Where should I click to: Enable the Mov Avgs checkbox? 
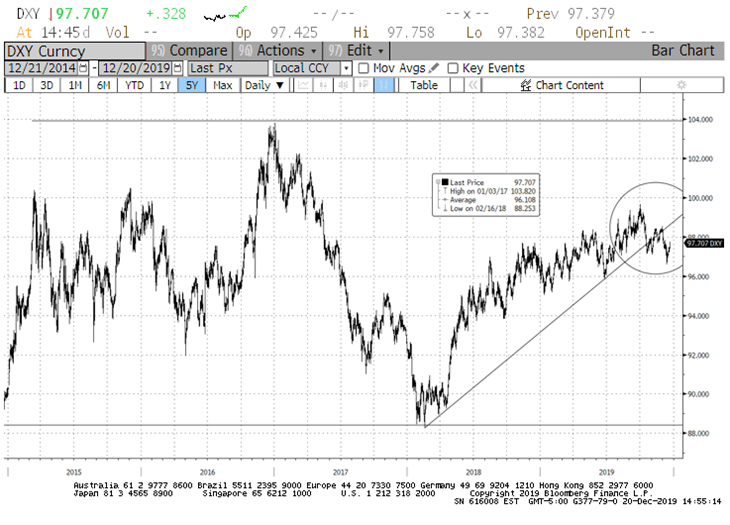coord(363,68)
